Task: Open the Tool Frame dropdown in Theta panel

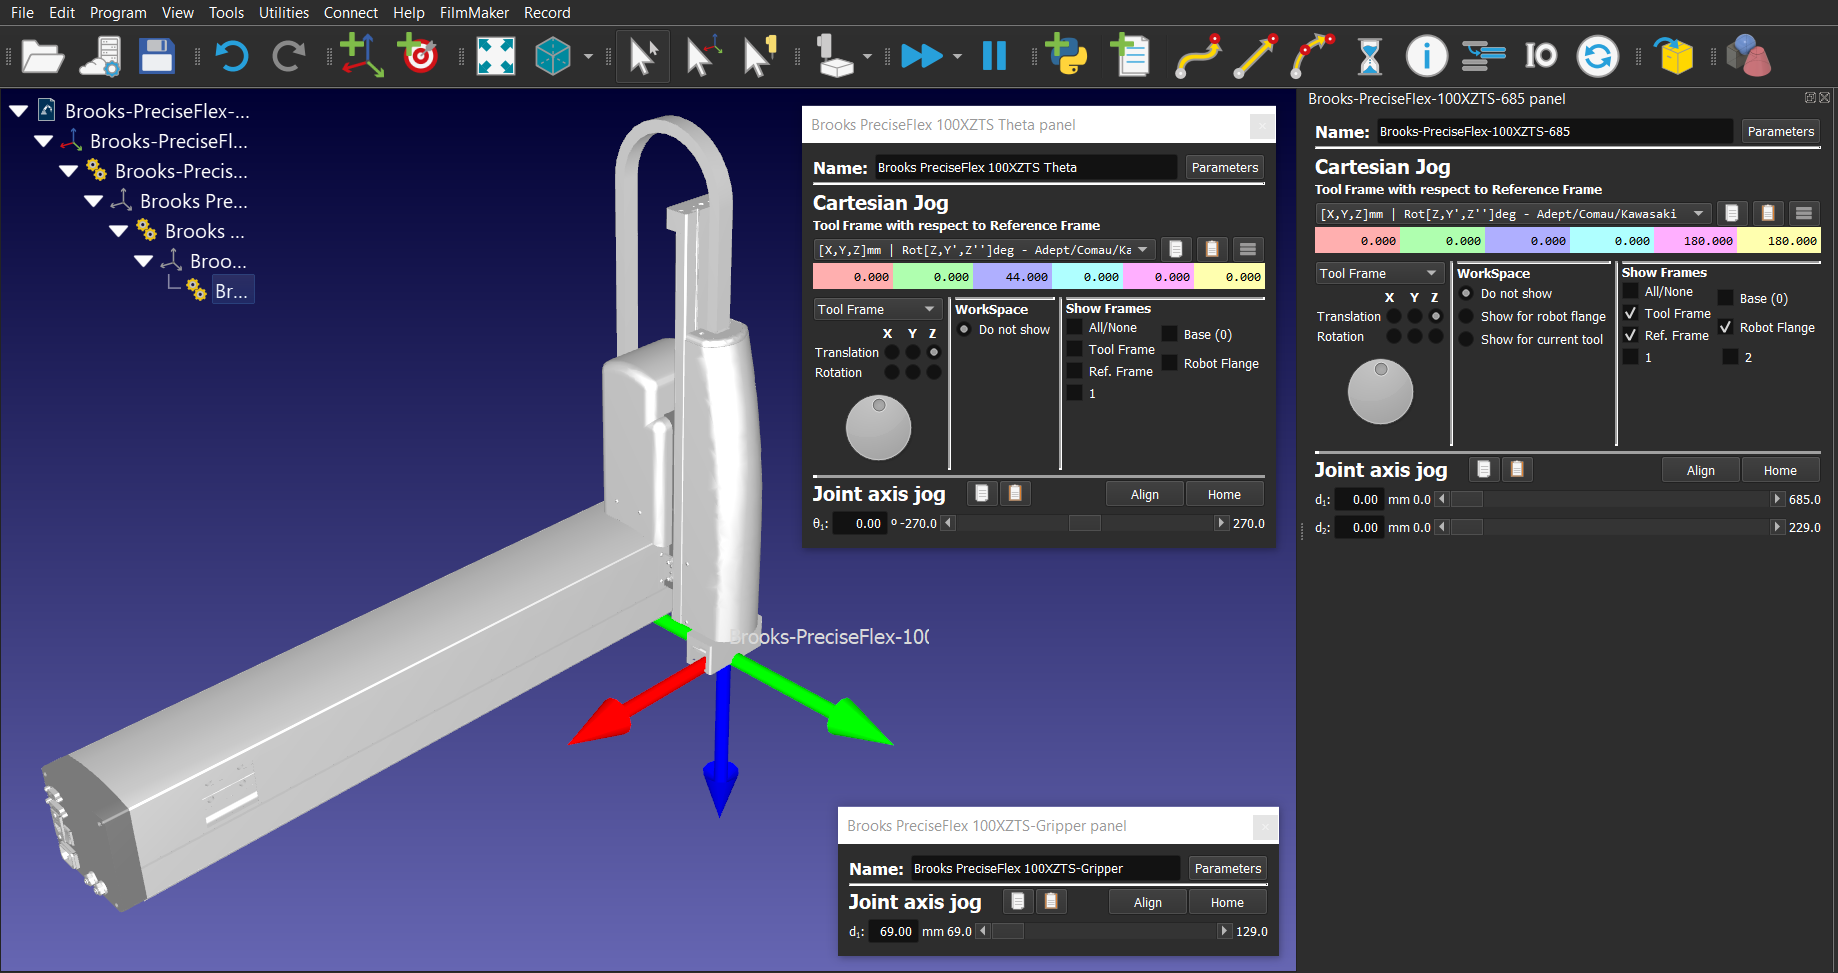Action: point(876,309)
